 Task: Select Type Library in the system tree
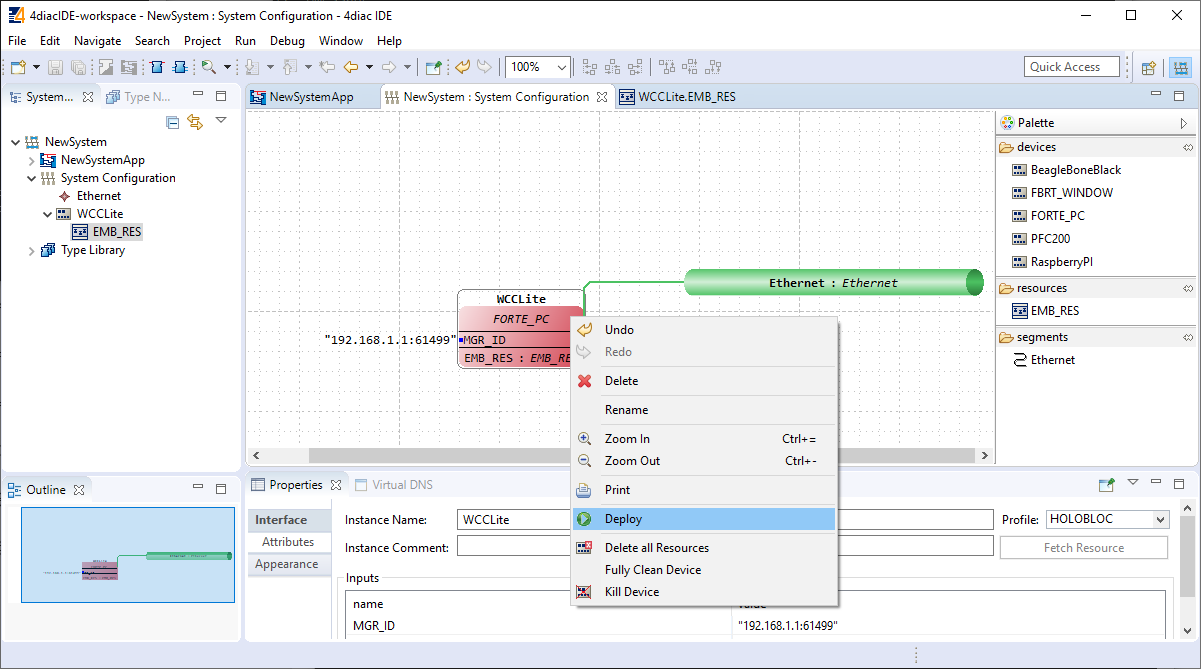pos(93,250)
